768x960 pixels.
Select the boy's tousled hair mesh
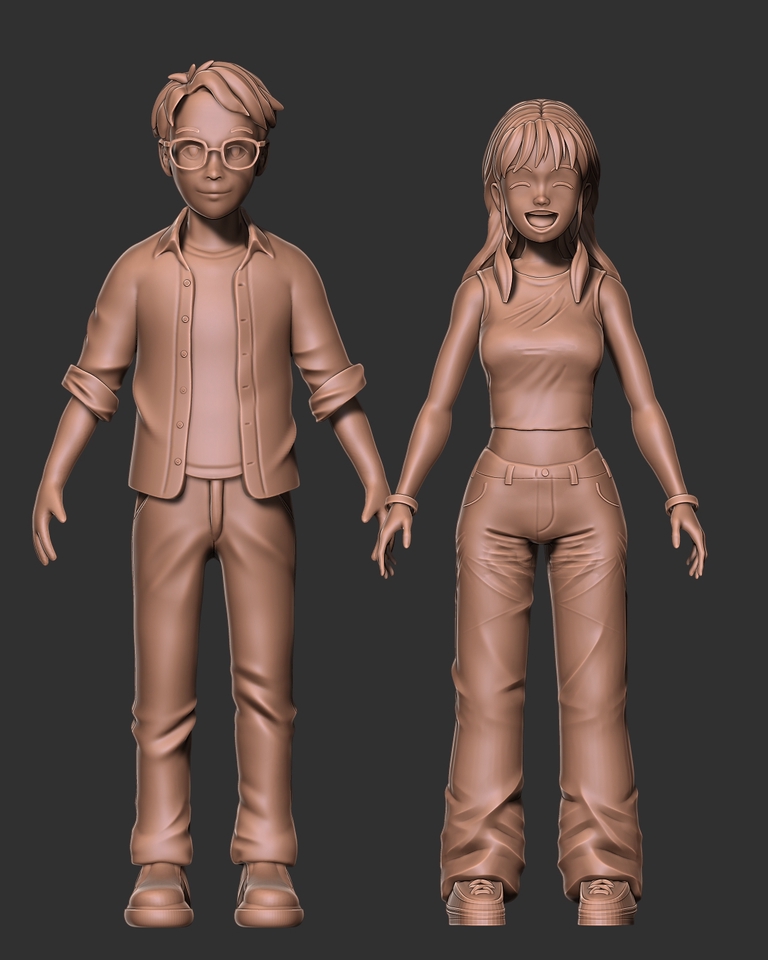pos(216,98)
